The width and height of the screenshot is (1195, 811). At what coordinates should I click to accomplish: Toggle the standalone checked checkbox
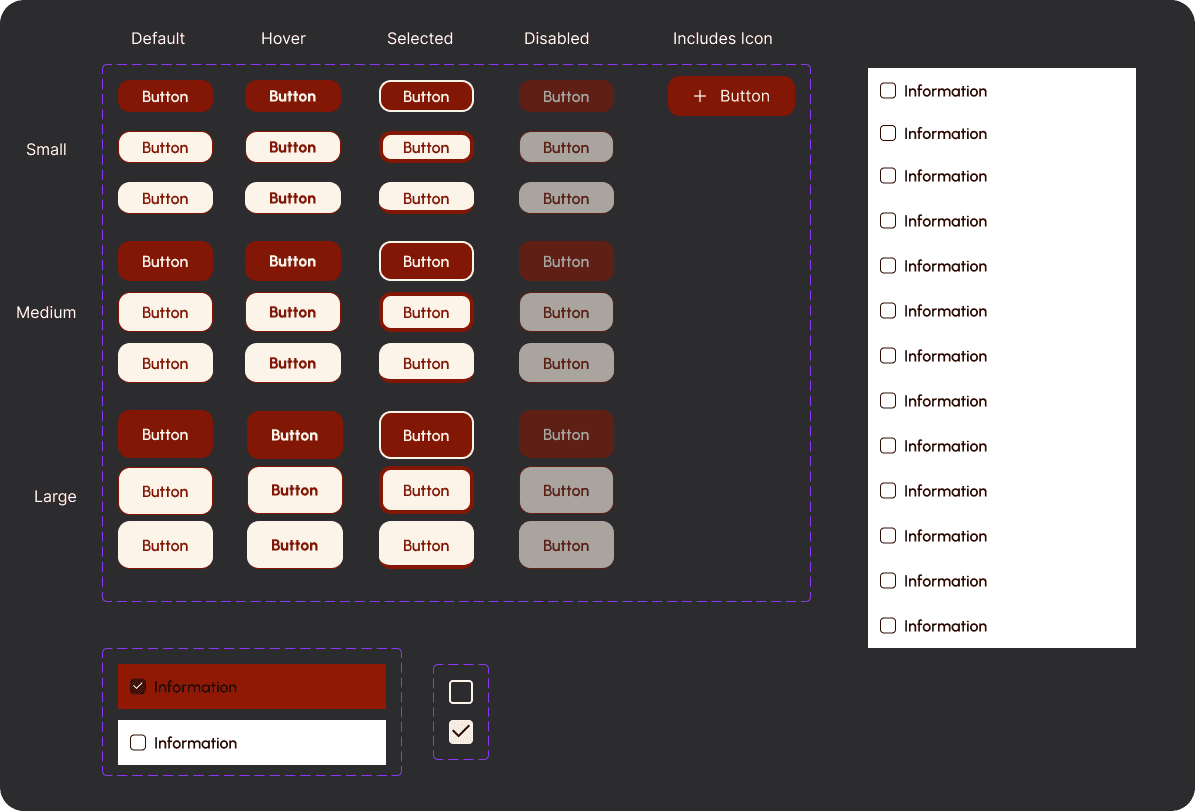click(461, 732)
